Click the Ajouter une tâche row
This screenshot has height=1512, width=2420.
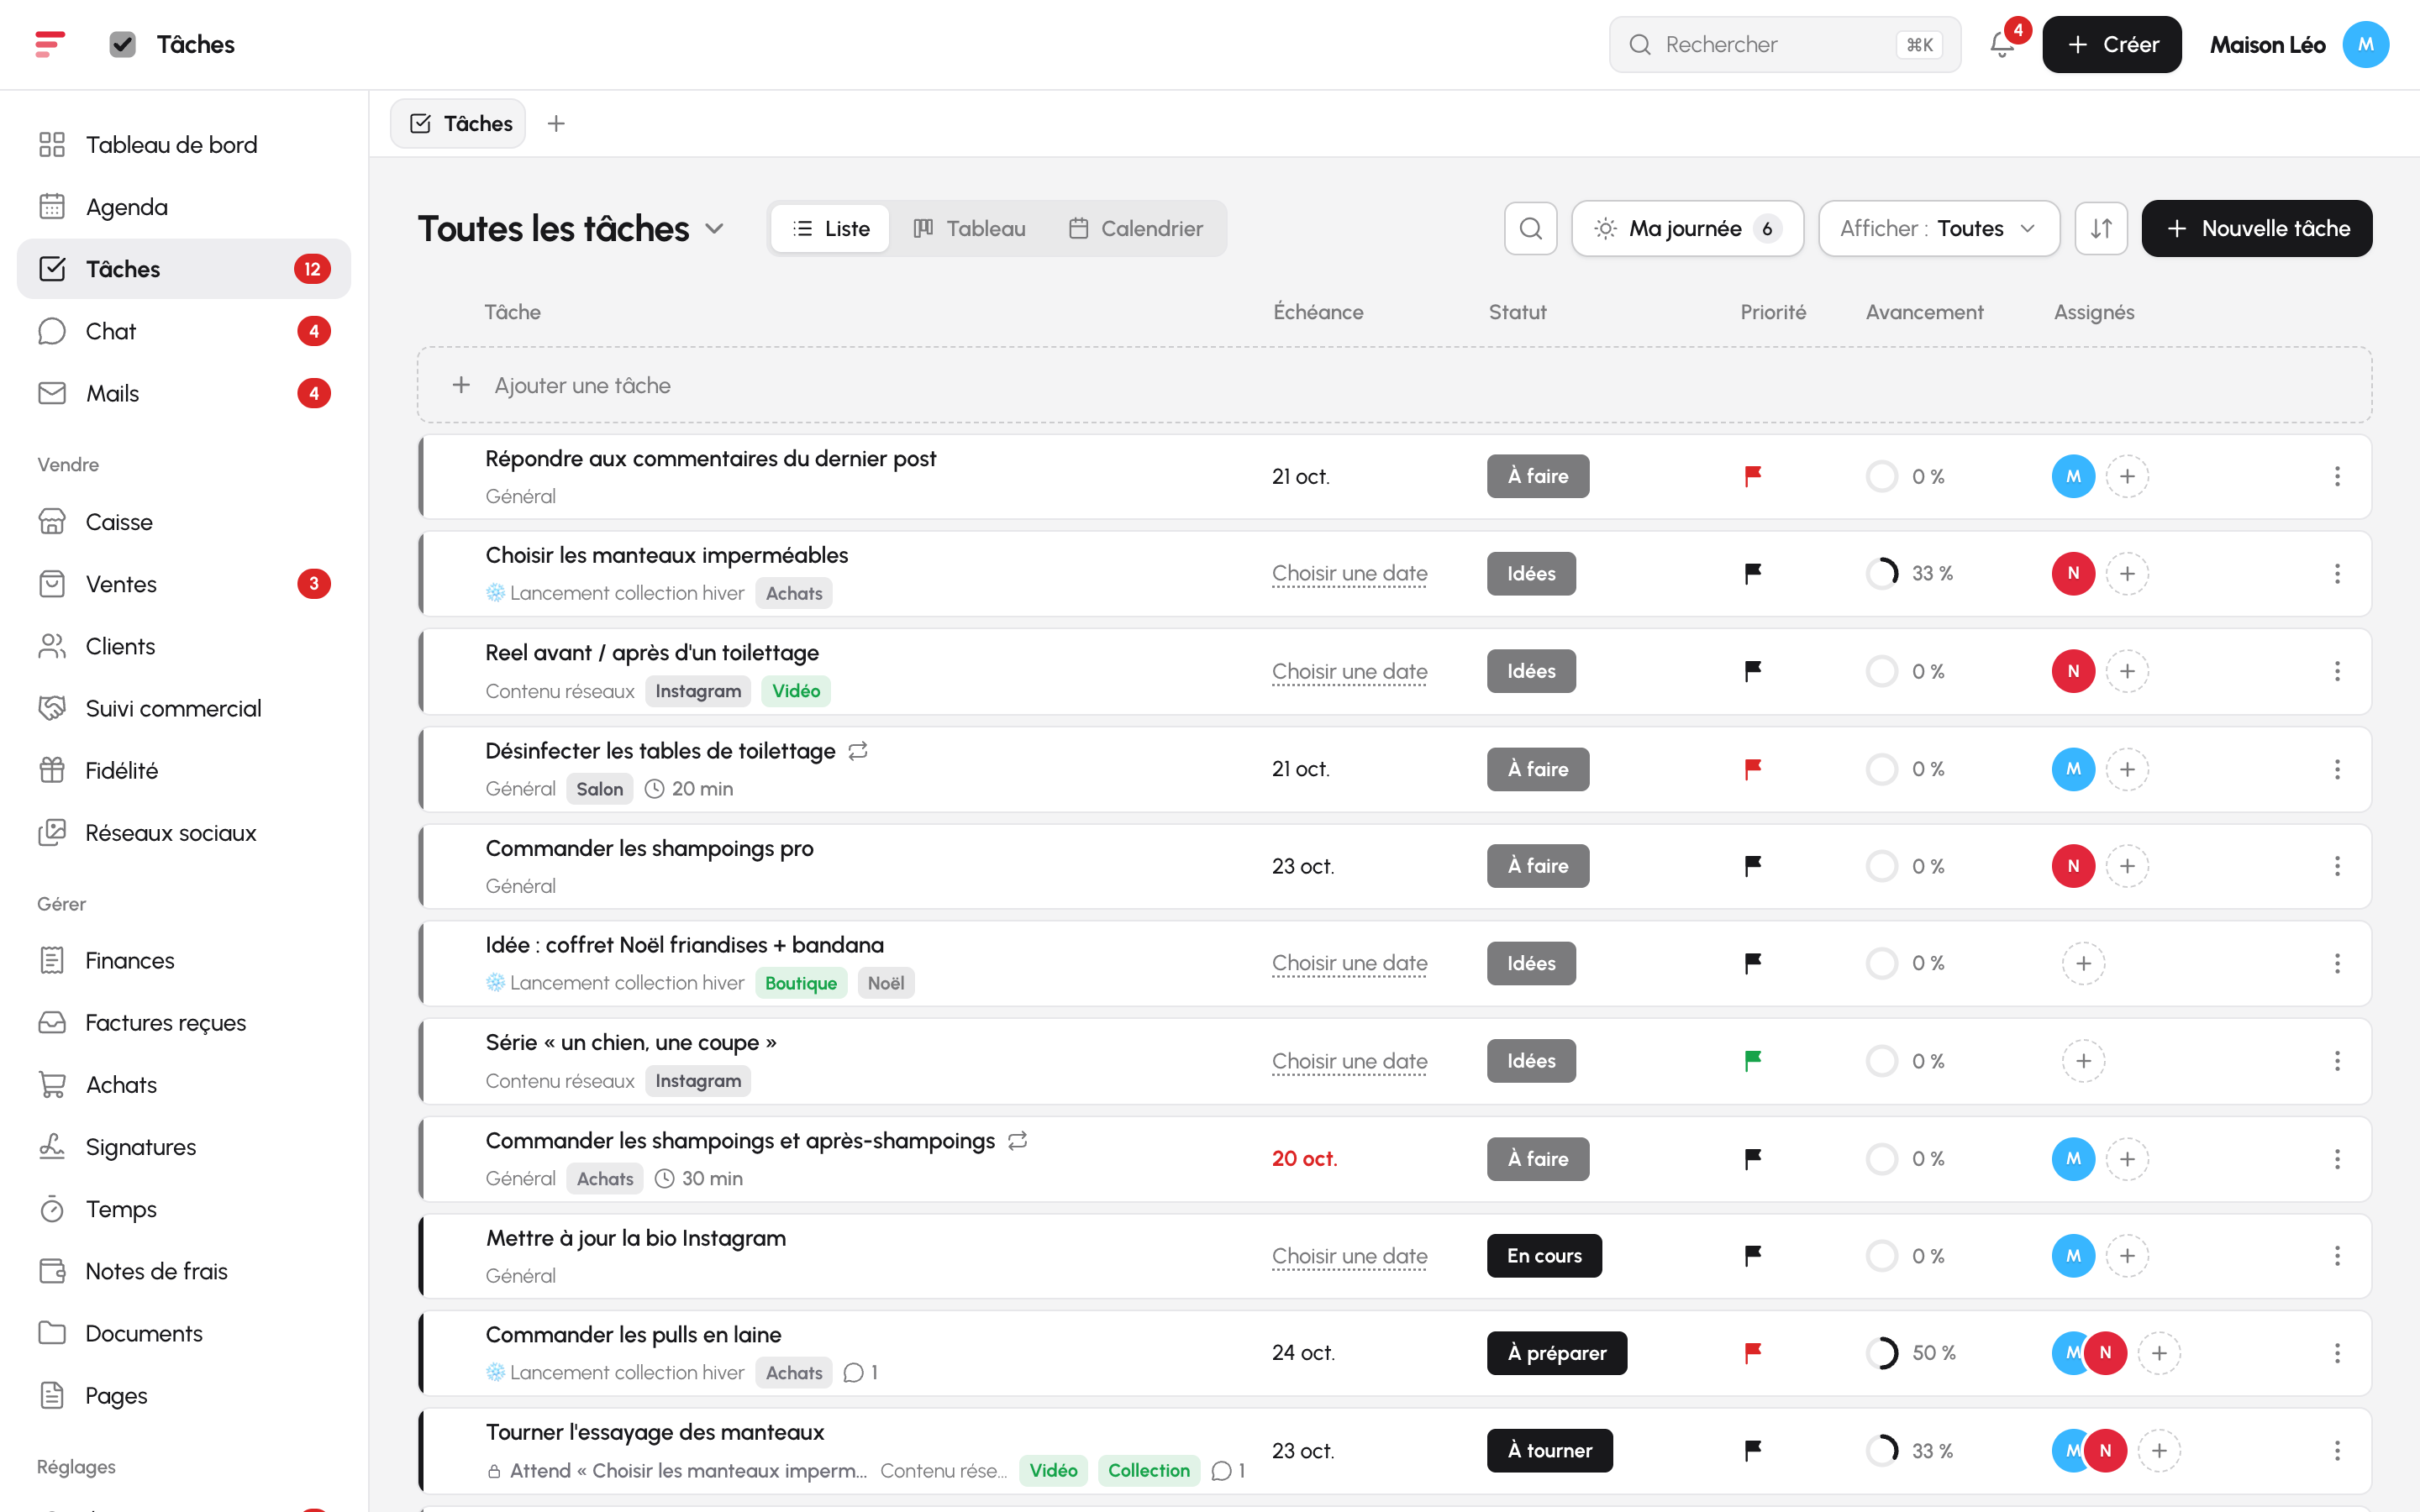click(x=1394, y=385)
